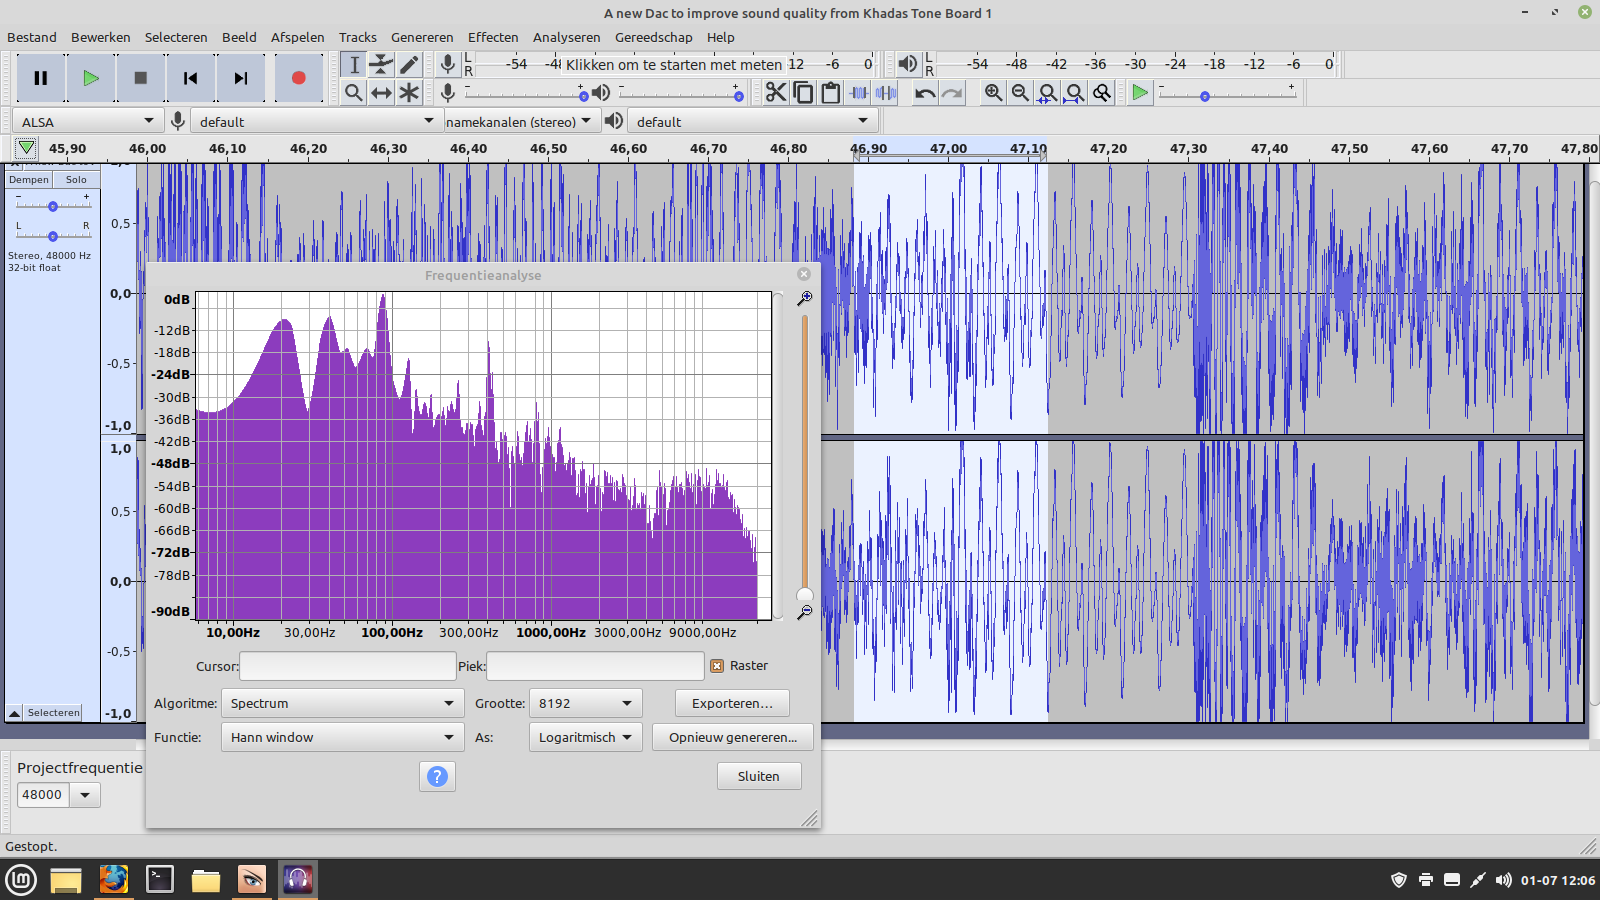Viewport: 1600px width, 900px height.
Task: Zoom in on the waveform
Action: pos(993,93)
